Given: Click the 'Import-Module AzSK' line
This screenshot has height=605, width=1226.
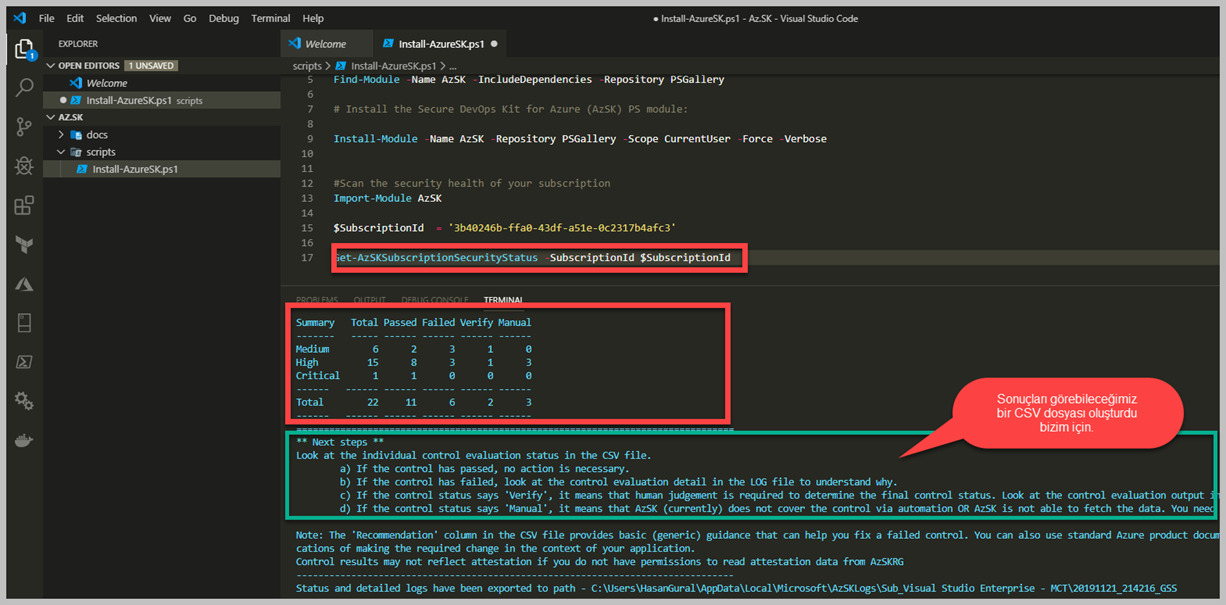Looking at the screenshot, I should 388,198.
